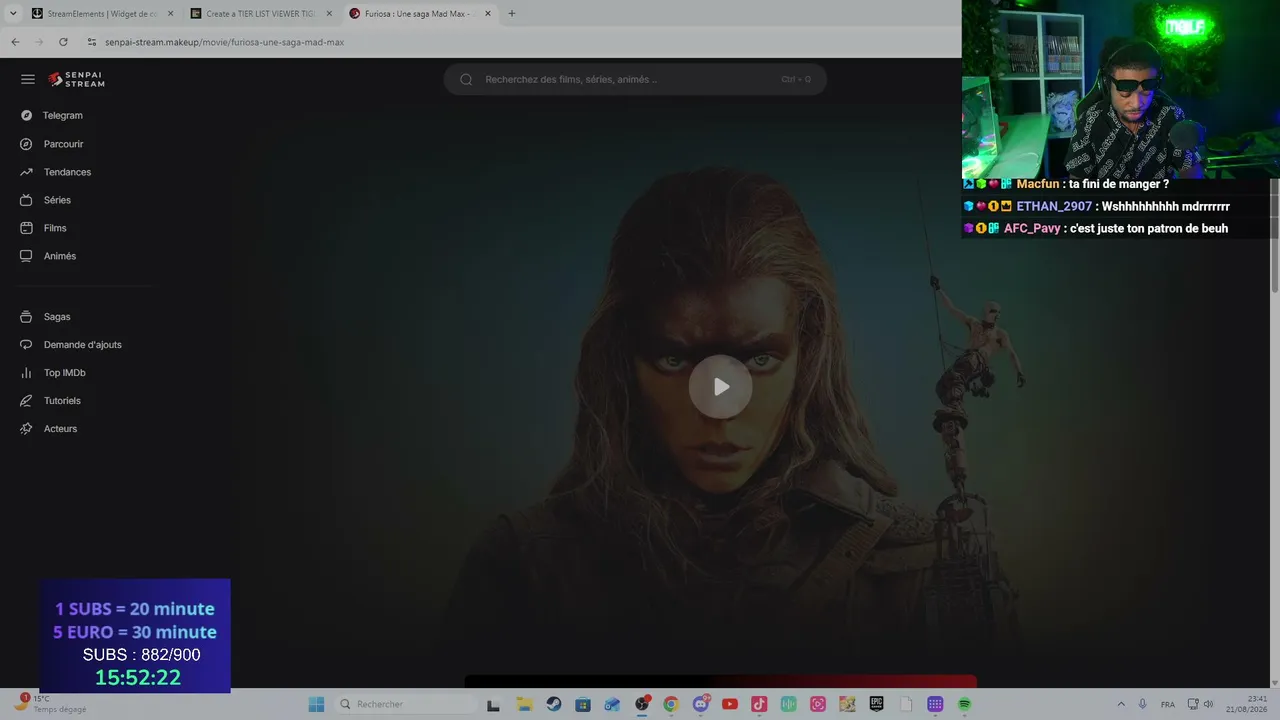Go to the Parcourir page

tap(64, 144)
